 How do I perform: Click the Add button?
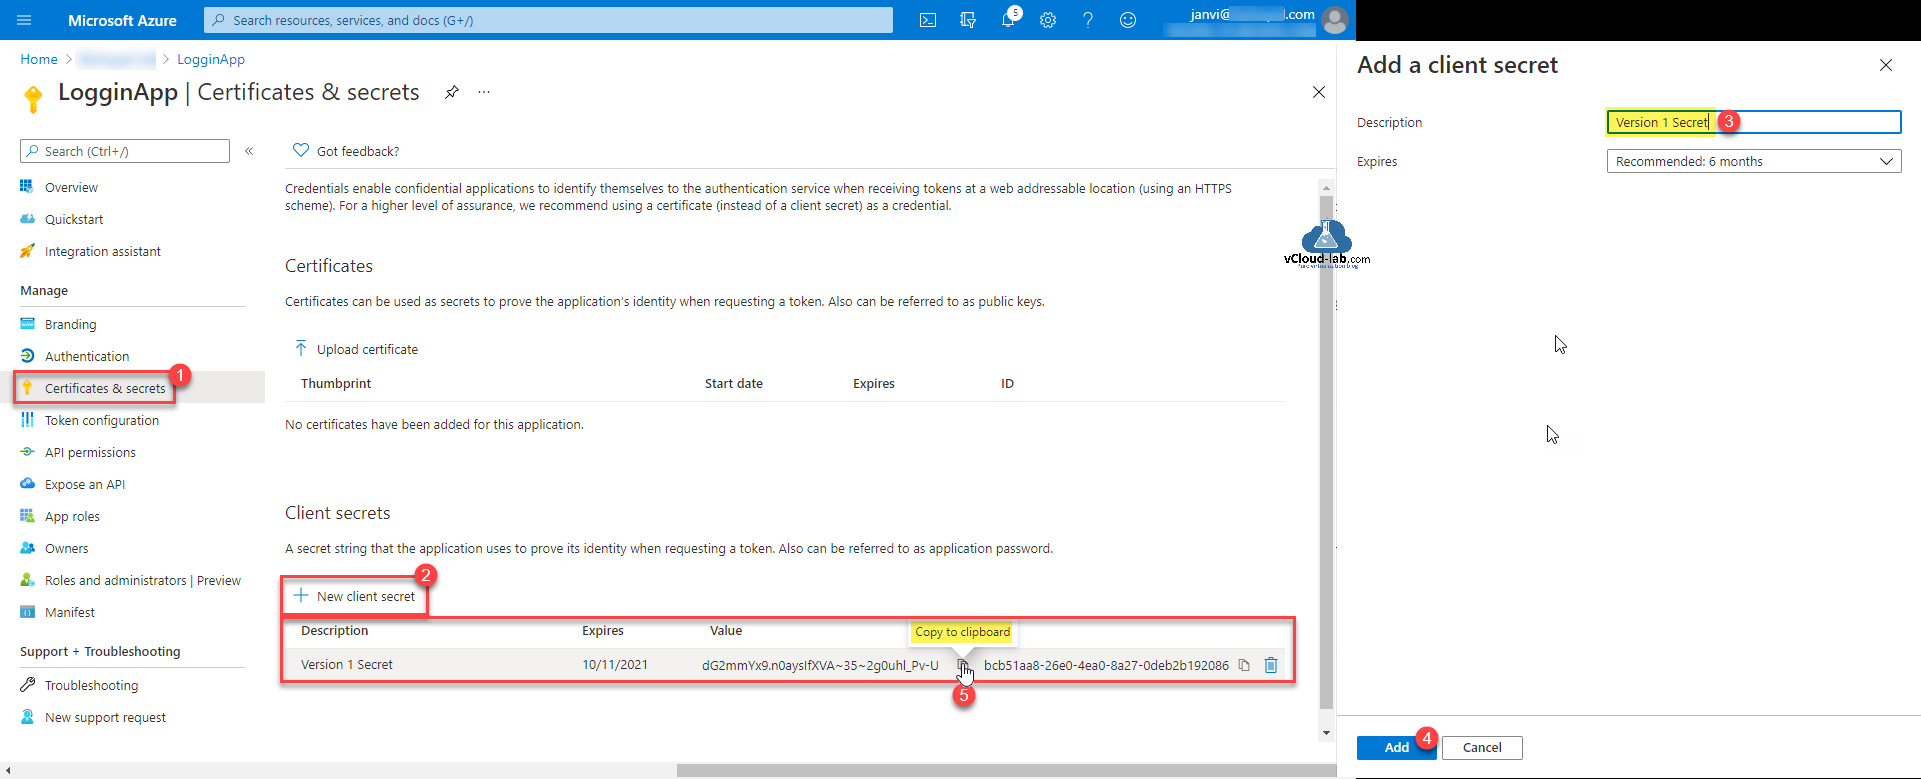(1397, 747)
